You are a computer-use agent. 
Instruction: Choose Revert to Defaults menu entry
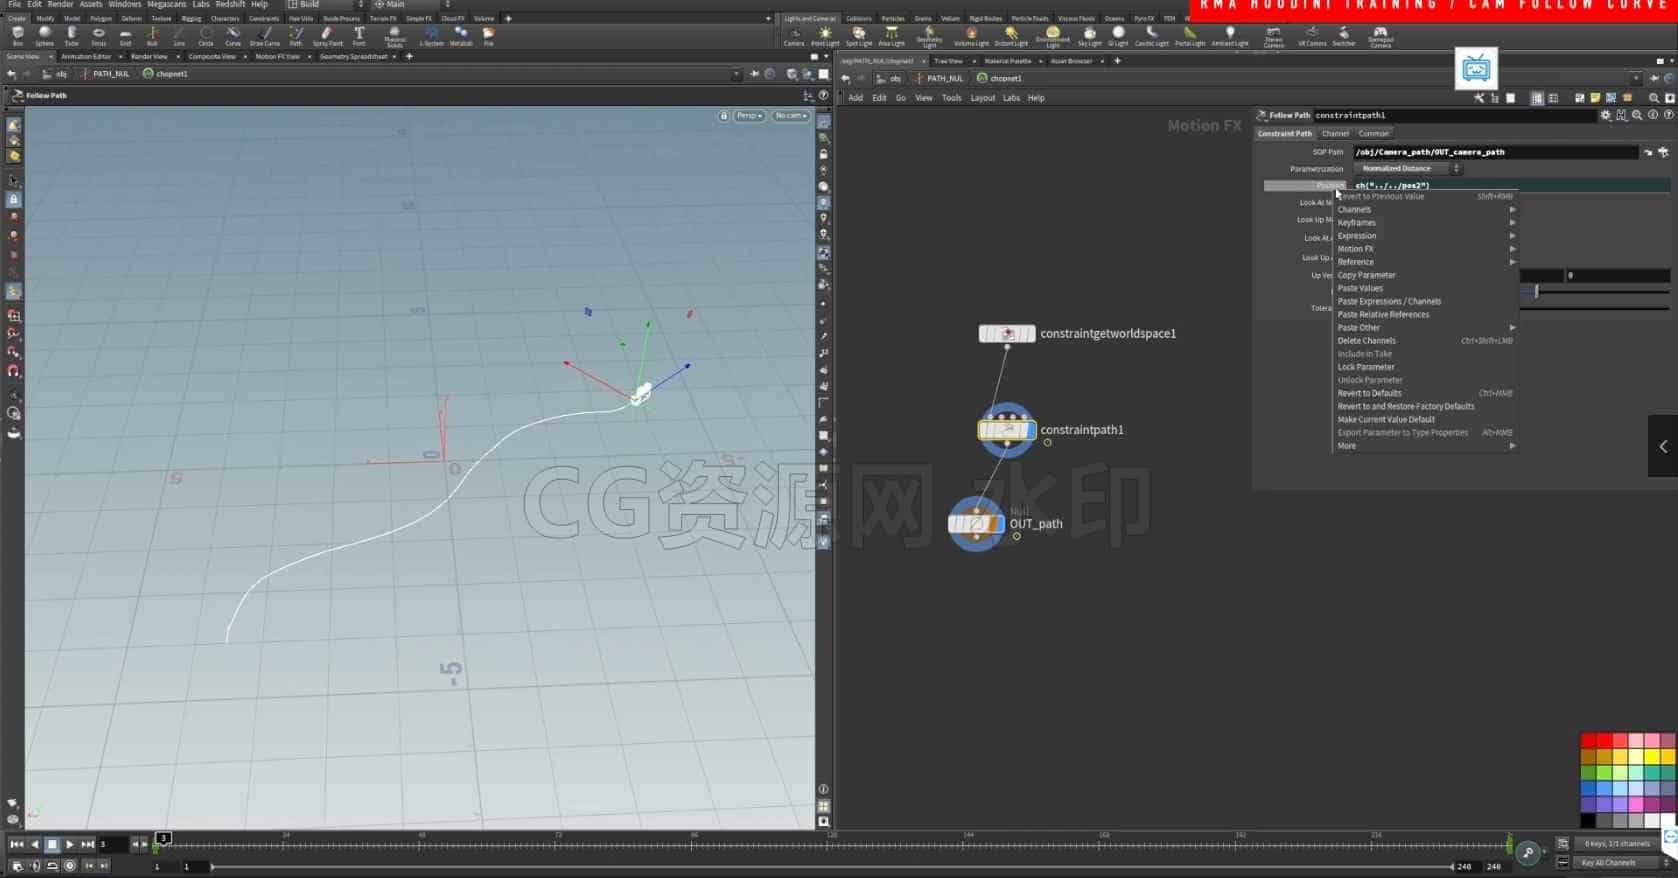[x=1426, y=393]
